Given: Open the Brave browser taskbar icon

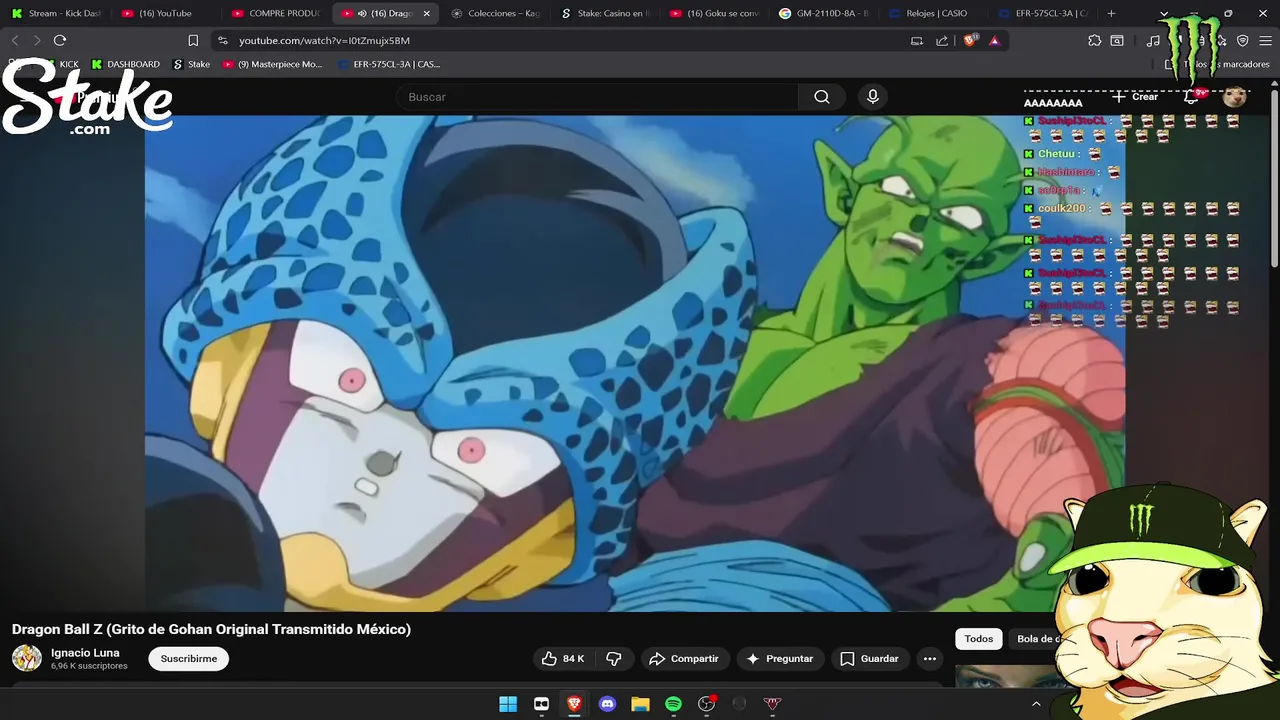Looking at the screenshot, I should 574,704.
